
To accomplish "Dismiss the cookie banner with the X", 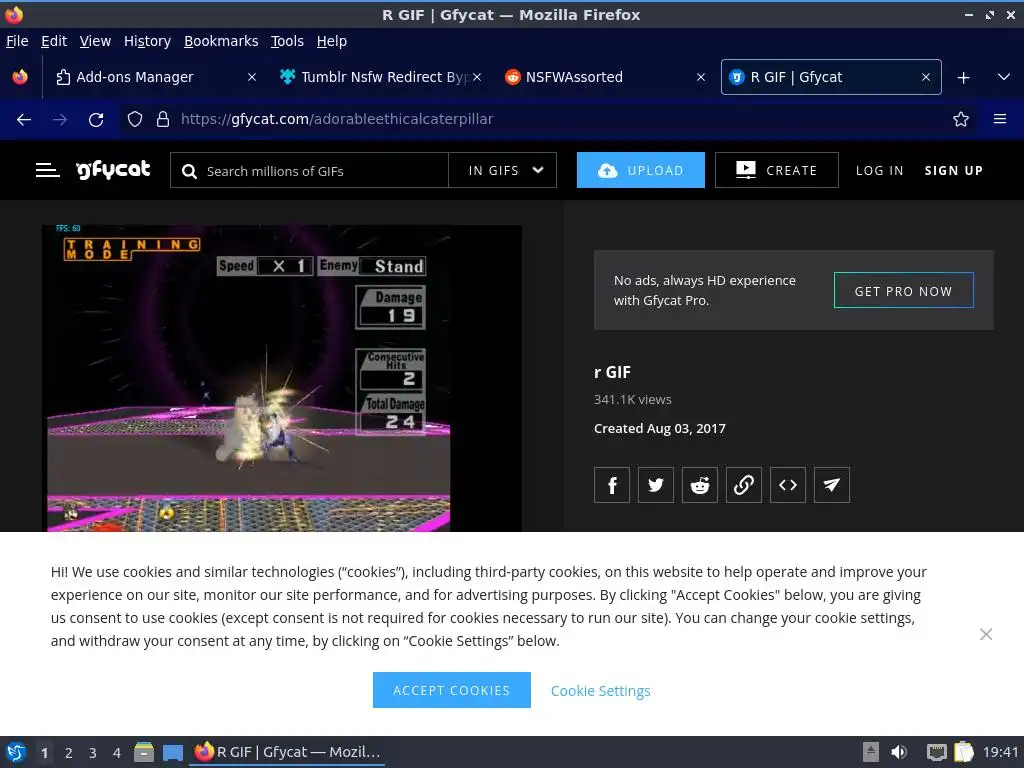I will coord(986,634).
